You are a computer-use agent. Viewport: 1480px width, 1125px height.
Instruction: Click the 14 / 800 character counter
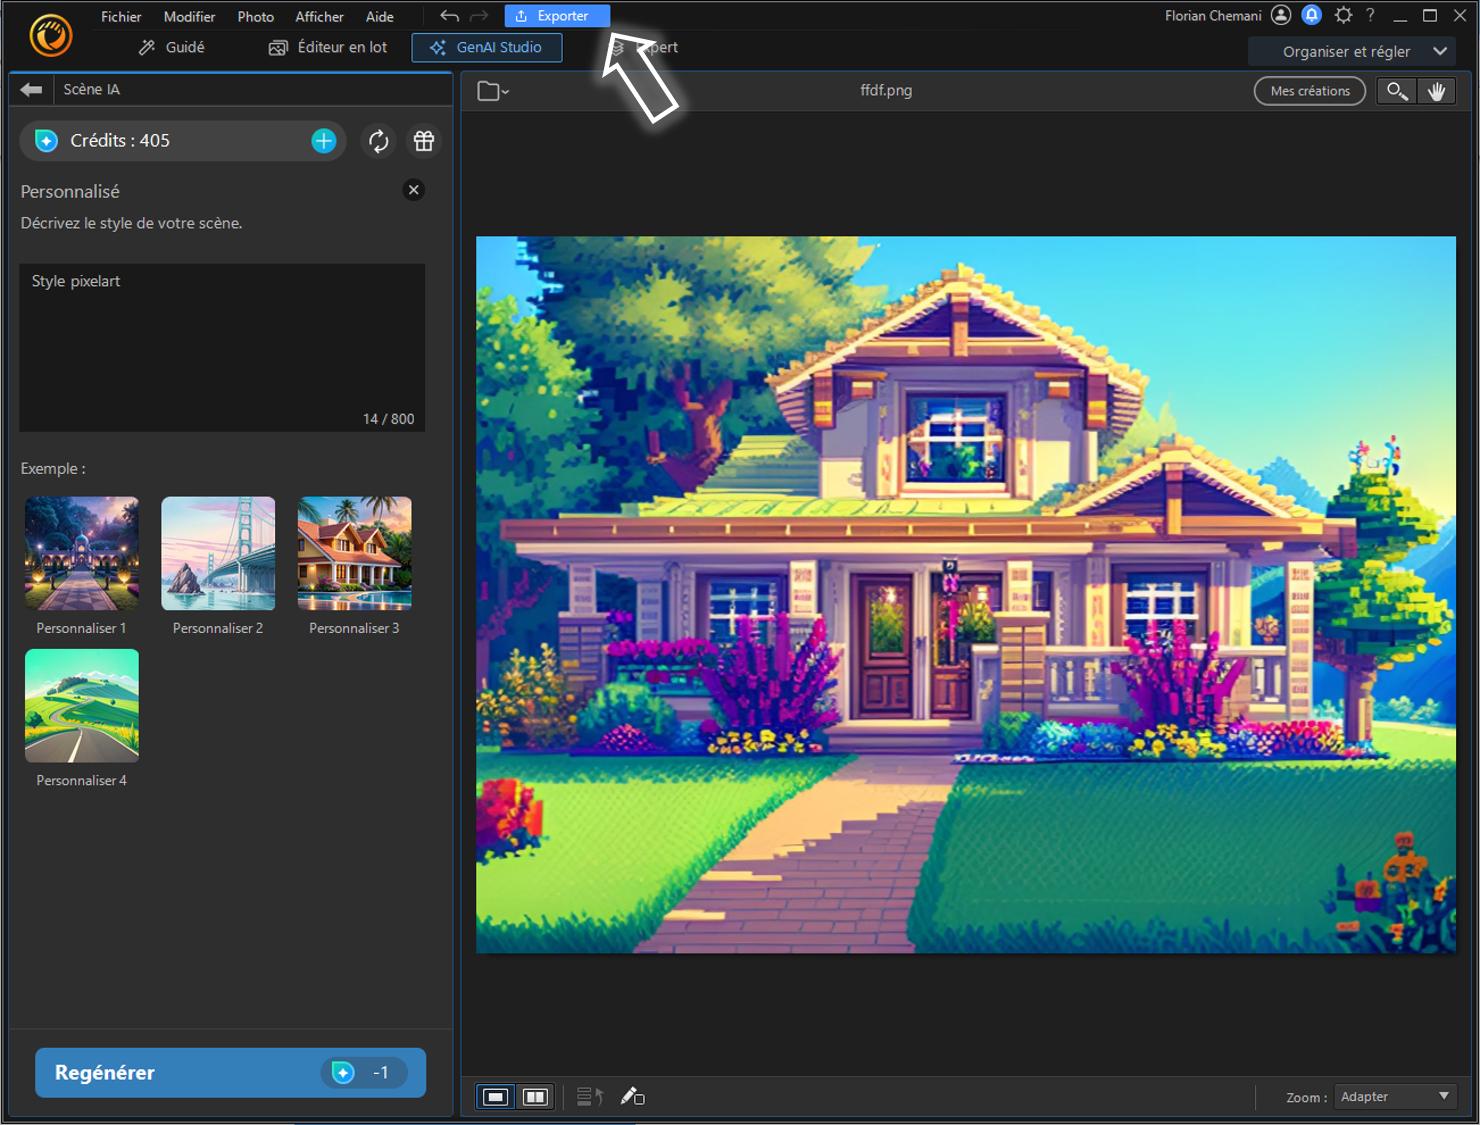[x=388, y=419]
